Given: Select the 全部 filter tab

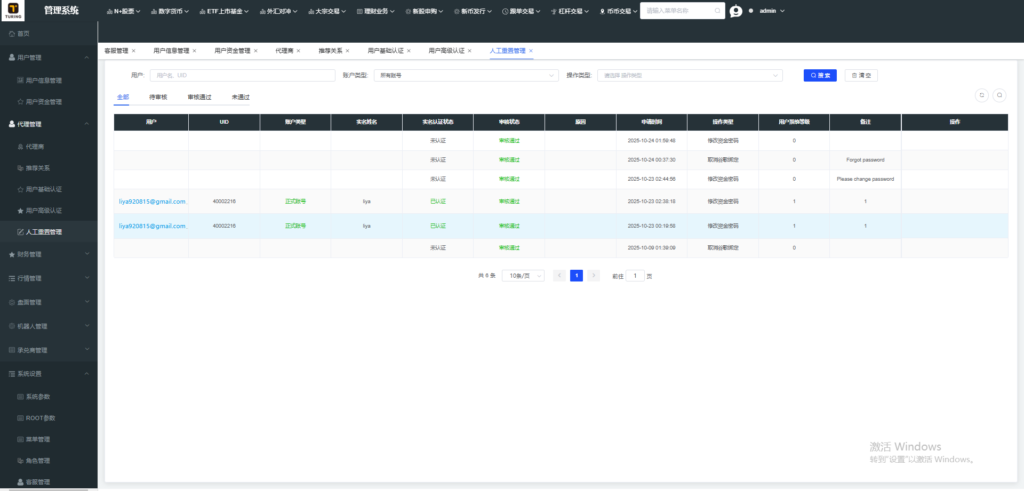Looking at the screenshot, I should coord(122,97).
